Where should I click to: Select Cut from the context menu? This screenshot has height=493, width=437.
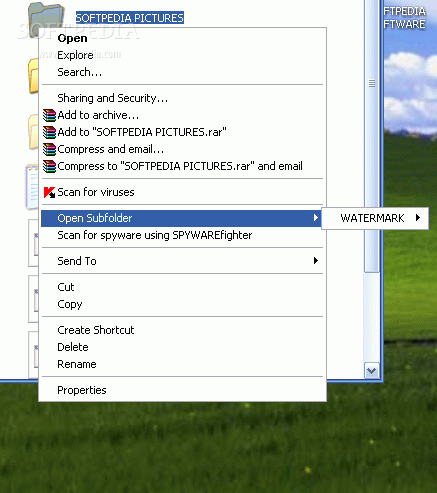[182, 287]
